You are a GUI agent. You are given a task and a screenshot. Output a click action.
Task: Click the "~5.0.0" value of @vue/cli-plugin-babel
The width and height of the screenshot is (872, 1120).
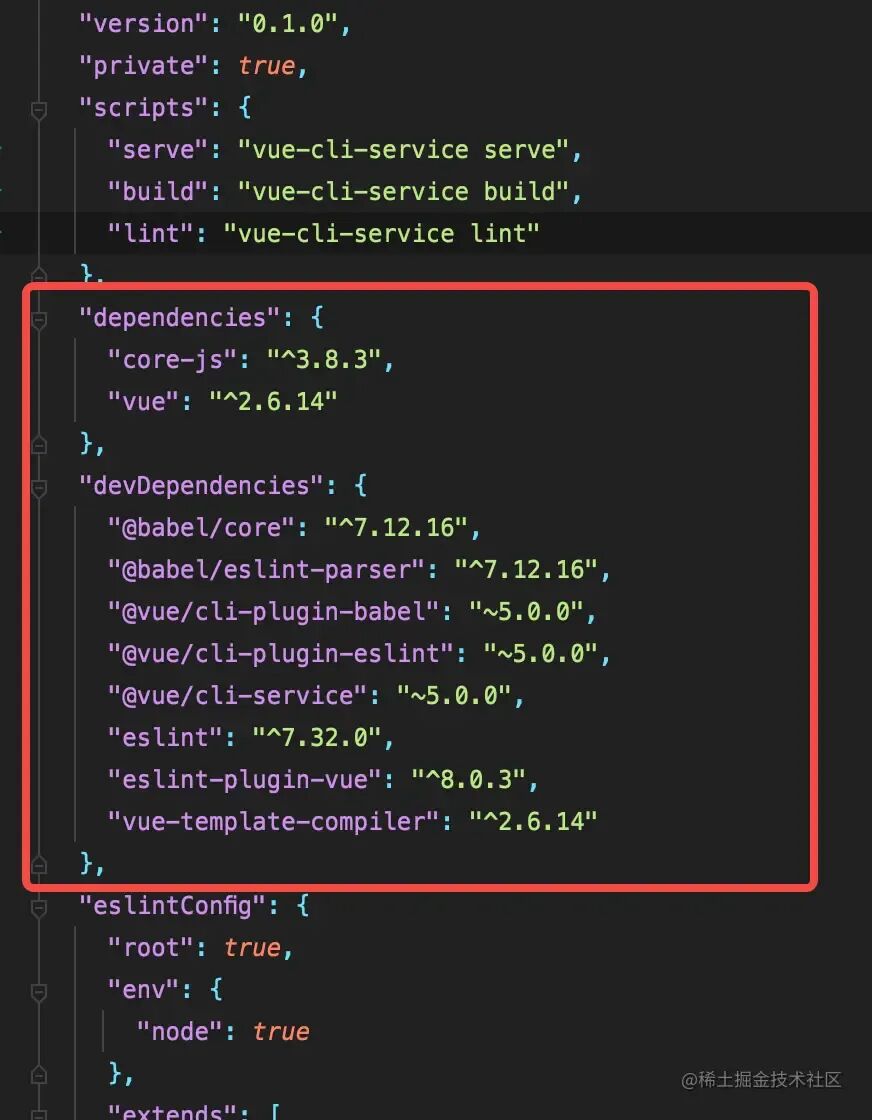[526, 611]
